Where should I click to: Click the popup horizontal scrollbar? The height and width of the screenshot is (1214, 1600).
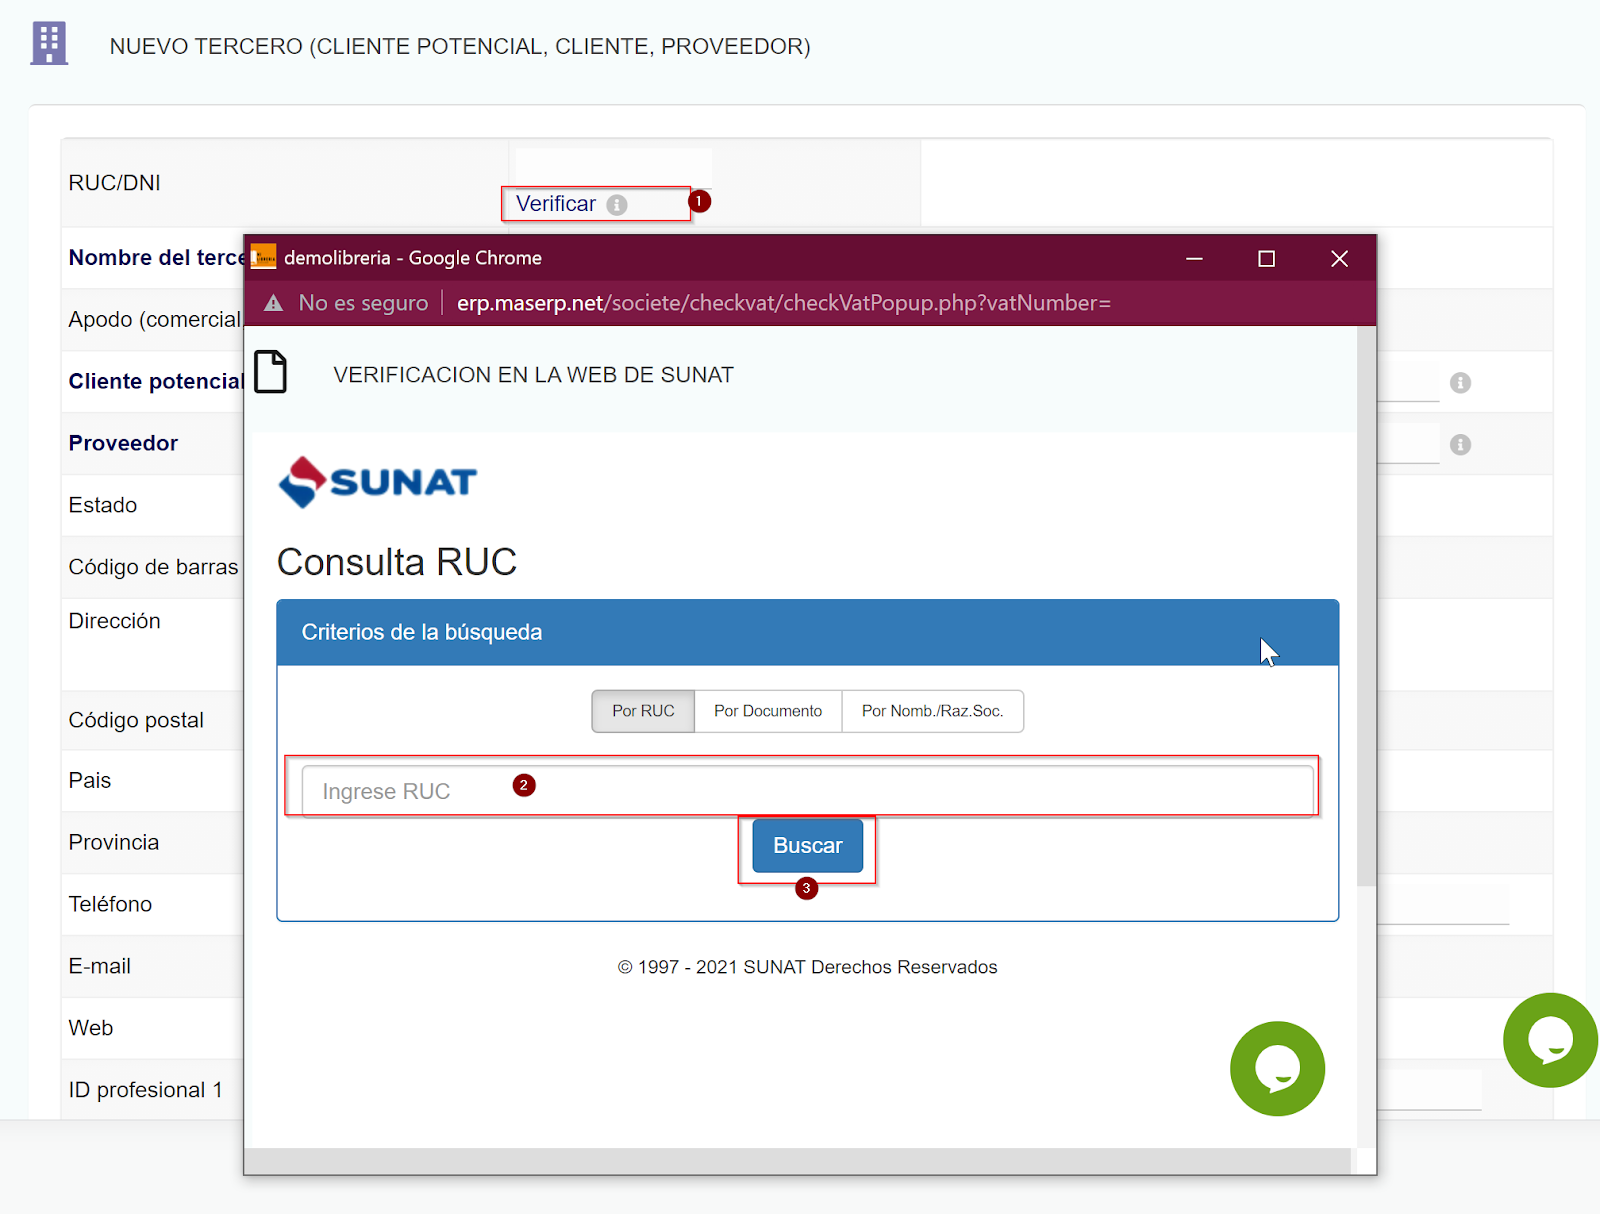click(x=797, y=1161)
